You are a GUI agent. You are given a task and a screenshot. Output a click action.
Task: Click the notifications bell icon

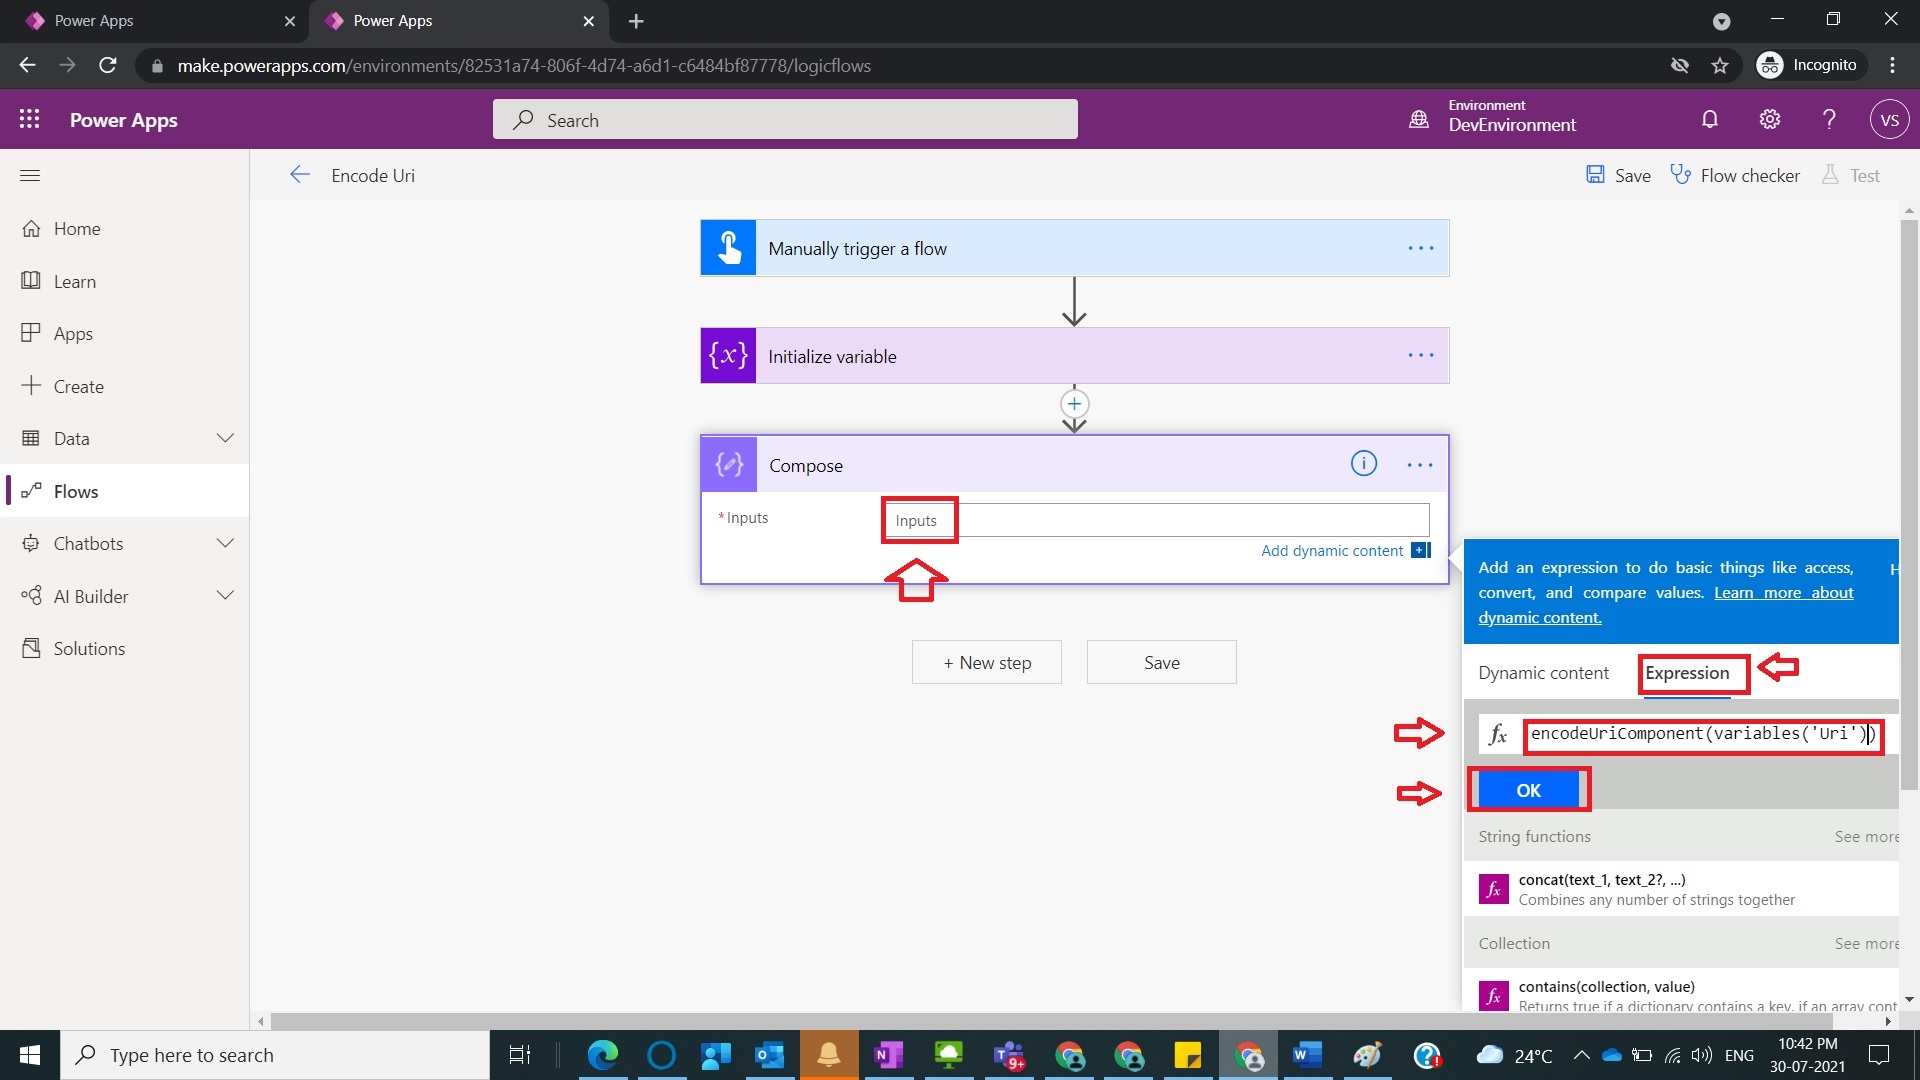coord(1710,119)
